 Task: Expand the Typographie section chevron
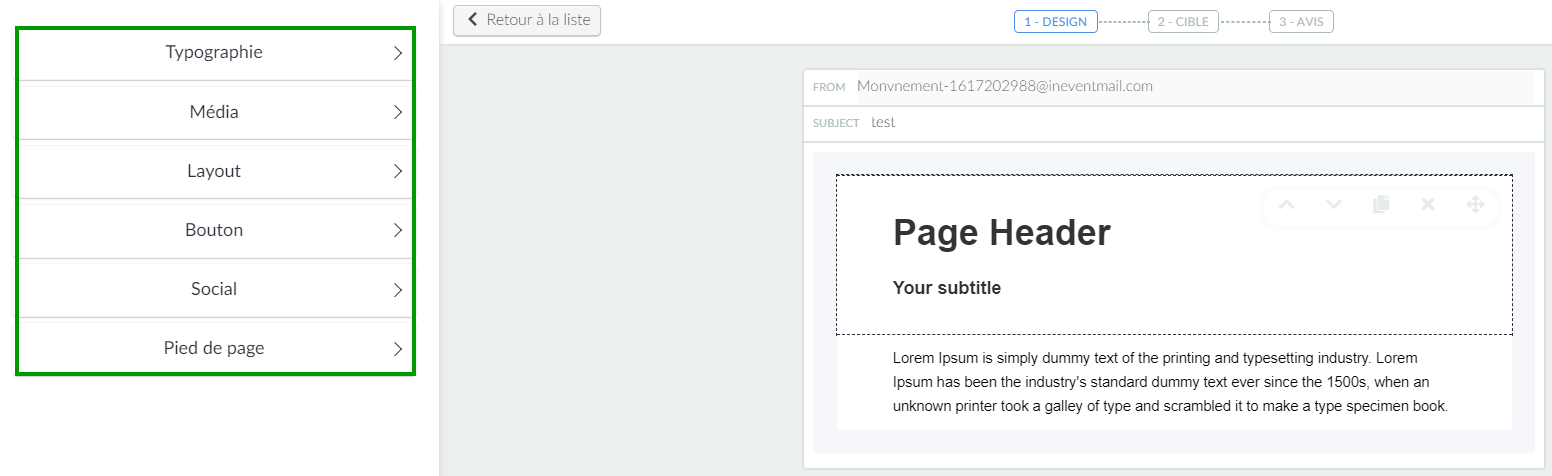click(397, 53)
